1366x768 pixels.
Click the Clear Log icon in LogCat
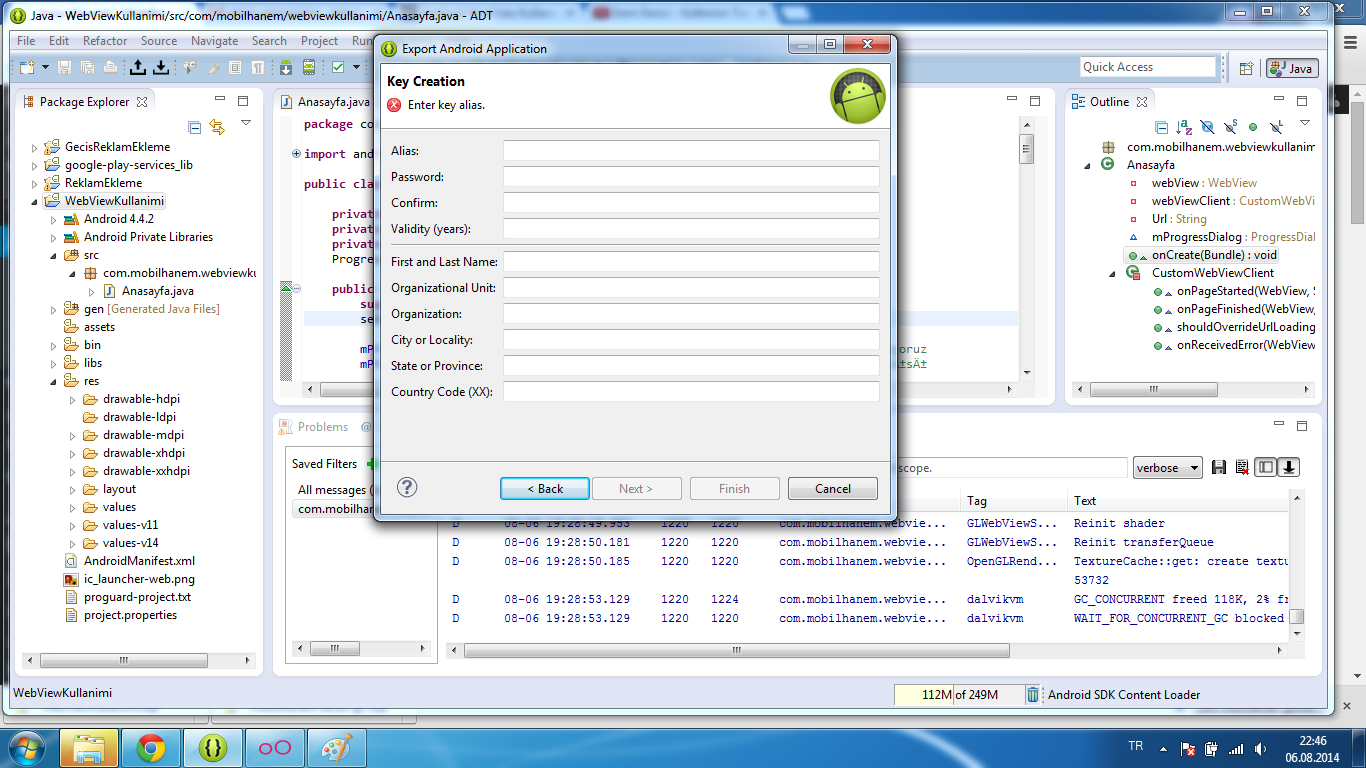1242,467
